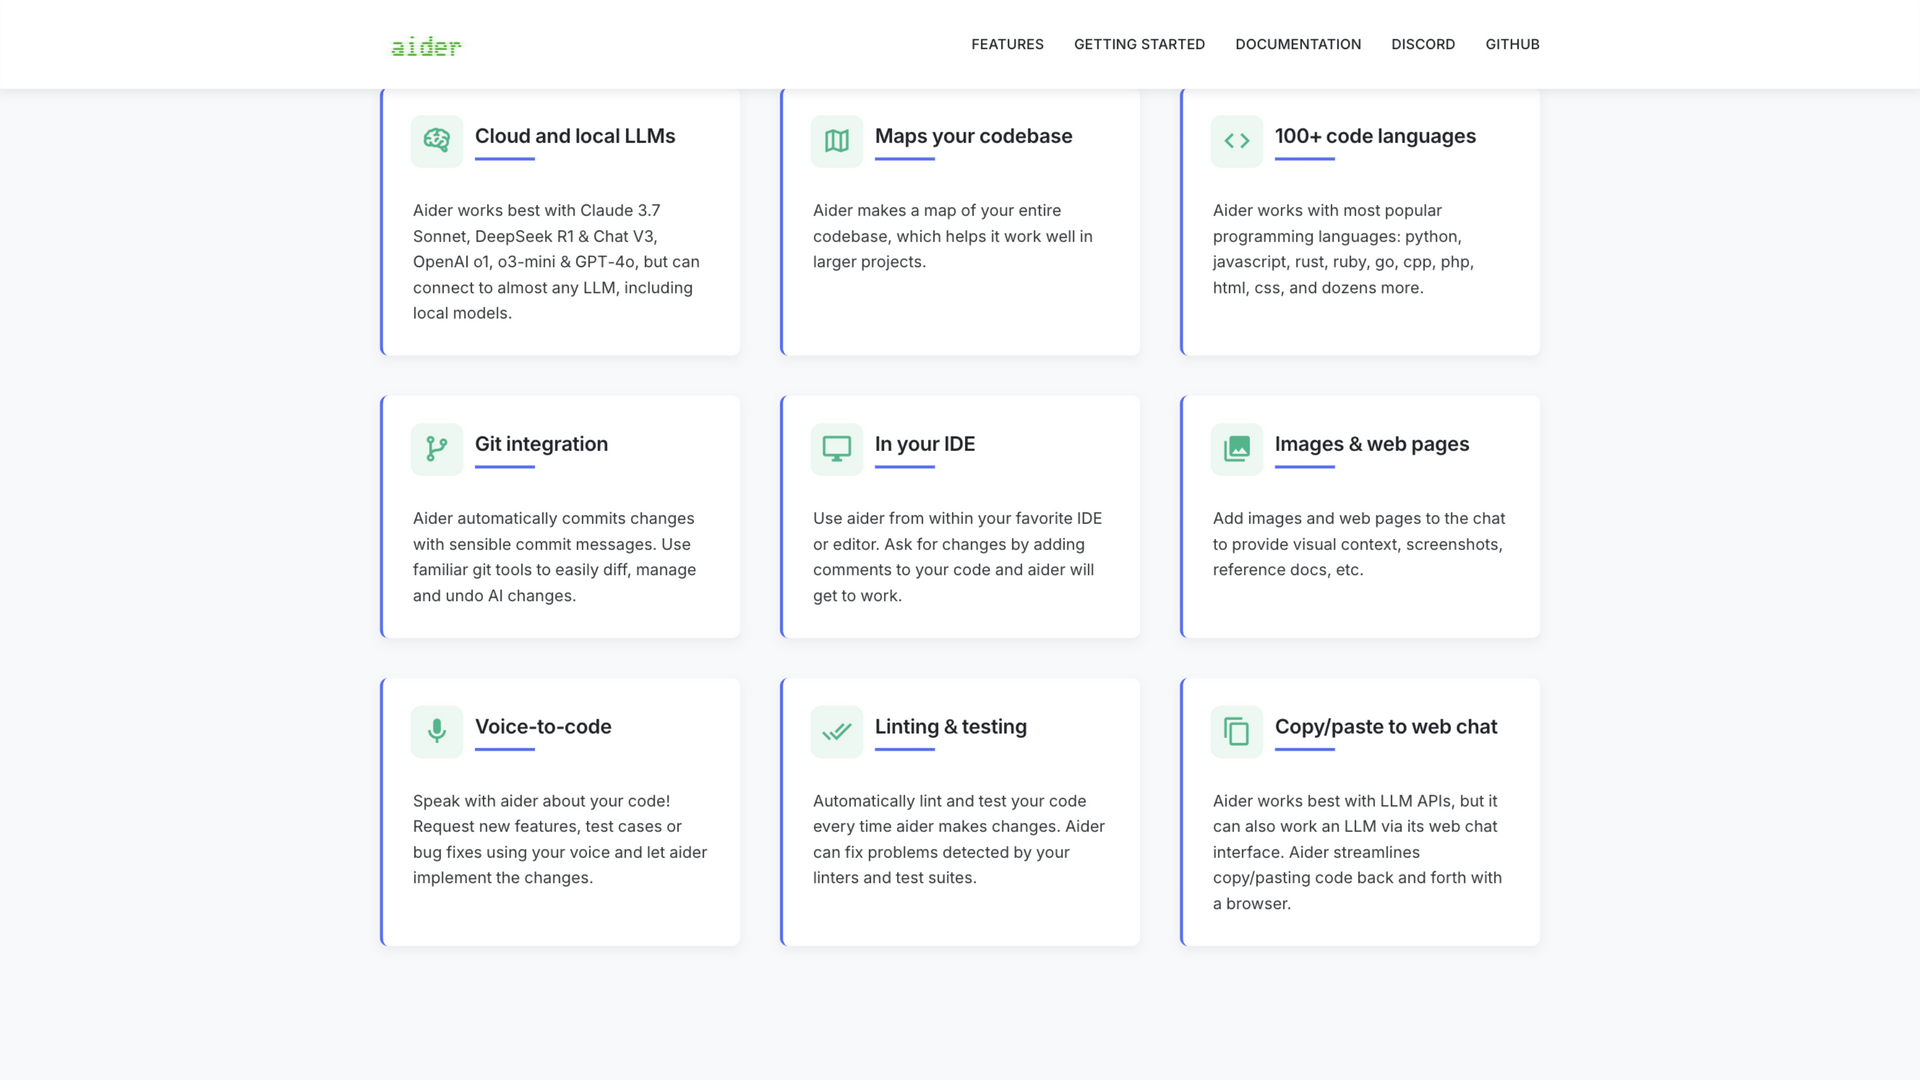Click the image gallery icon for Images & web pages
Screen dimensions: 1920x1080
click(x=1237, y=449)
